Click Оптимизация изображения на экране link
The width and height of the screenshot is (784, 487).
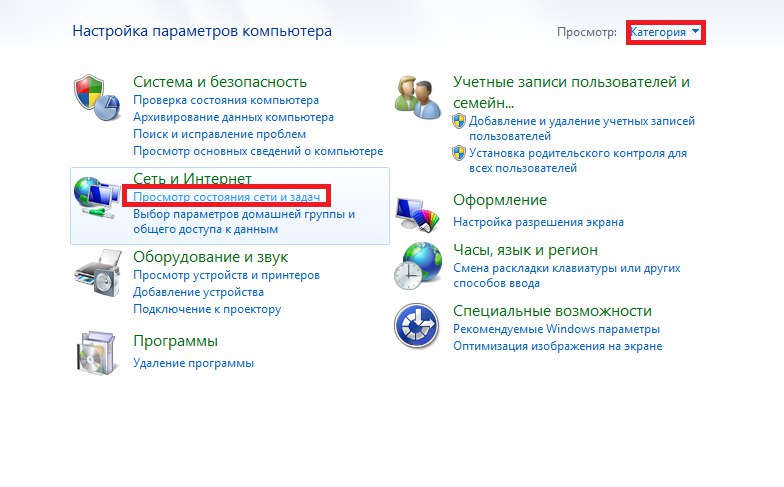pyautogui.click(x=557, y=346)
